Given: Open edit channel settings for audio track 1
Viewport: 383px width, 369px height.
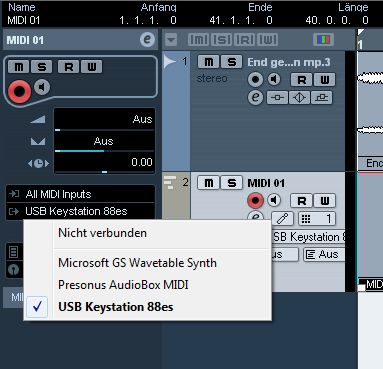Looking at the screenshot, I should click(255, 97).
